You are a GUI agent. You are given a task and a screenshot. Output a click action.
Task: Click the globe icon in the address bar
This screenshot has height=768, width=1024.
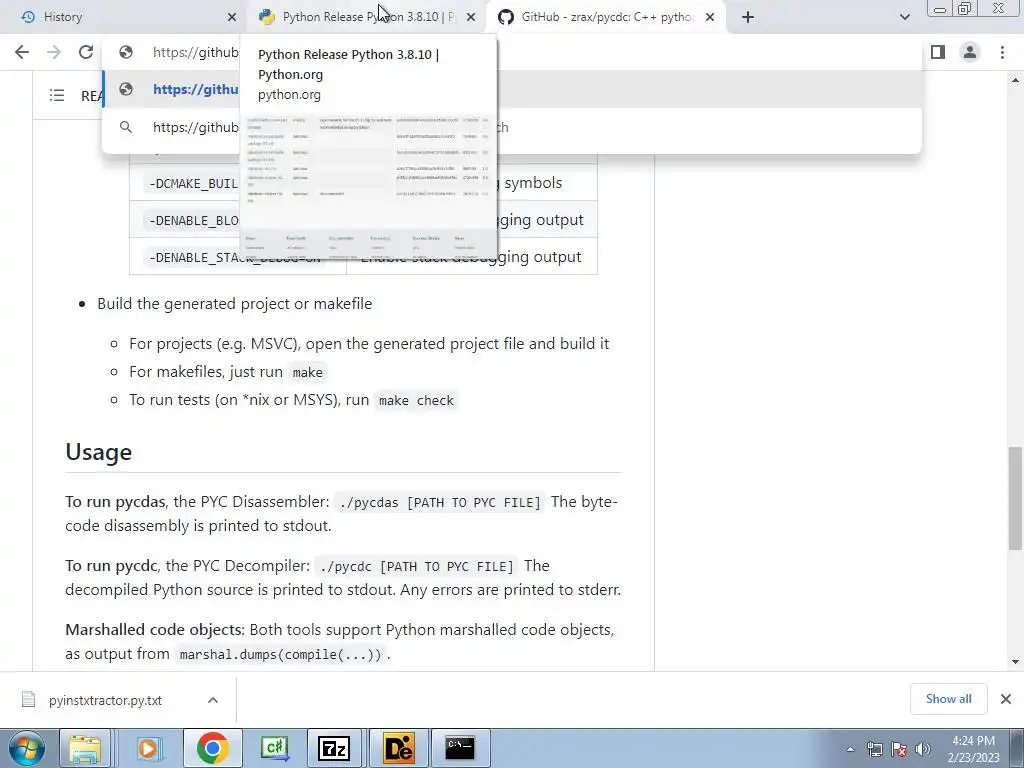coord(126,52)
